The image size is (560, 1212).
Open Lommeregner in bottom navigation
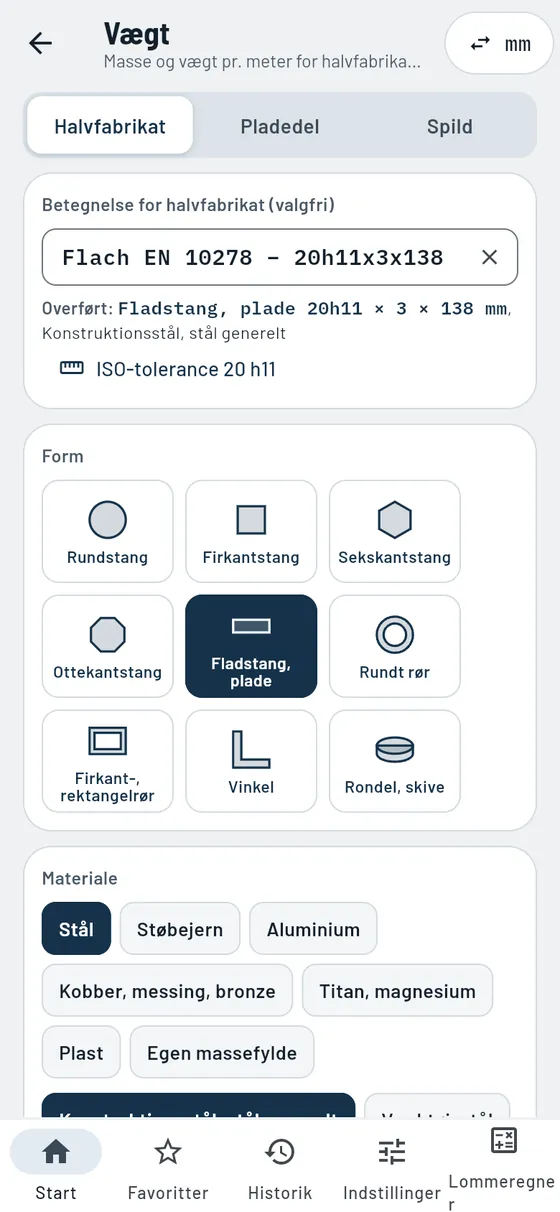[503, 1168]
